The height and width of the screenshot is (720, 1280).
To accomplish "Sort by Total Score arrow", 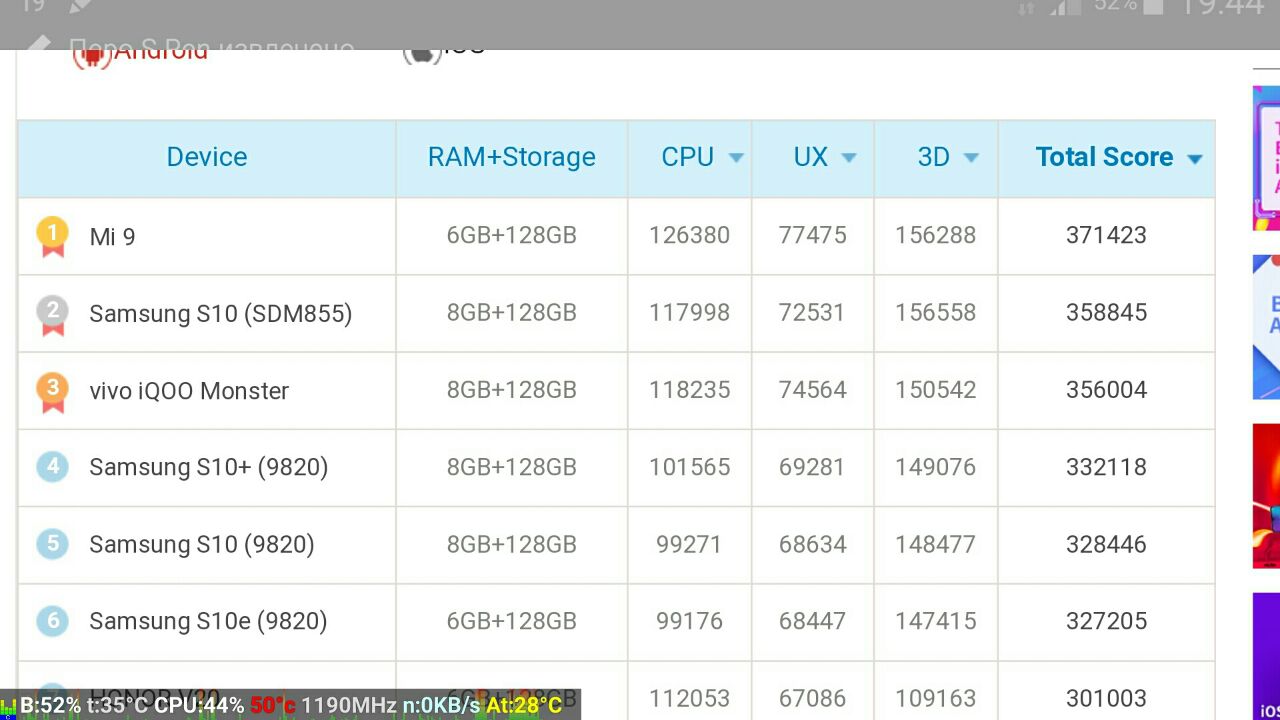I will (x=1194, y=159).
